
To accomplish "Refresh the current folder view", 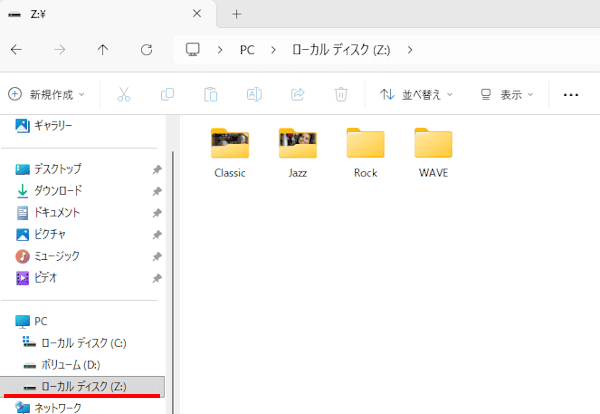I will [x=146, y=50].
